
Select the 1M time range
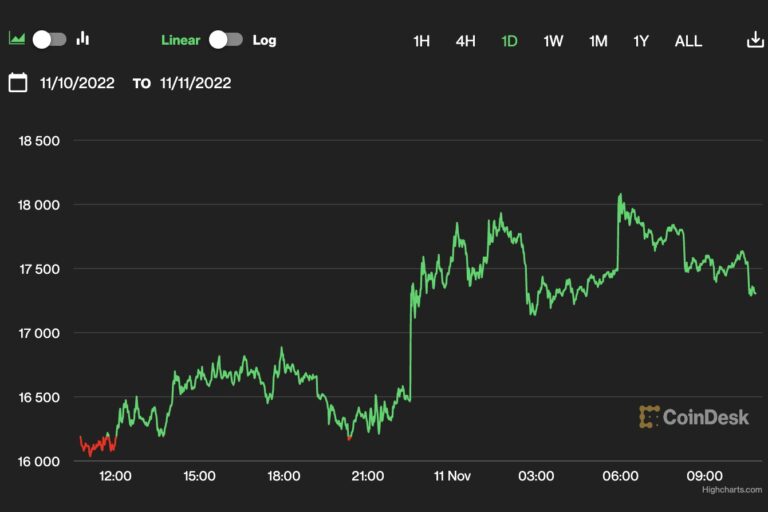[x=598, y=41]
